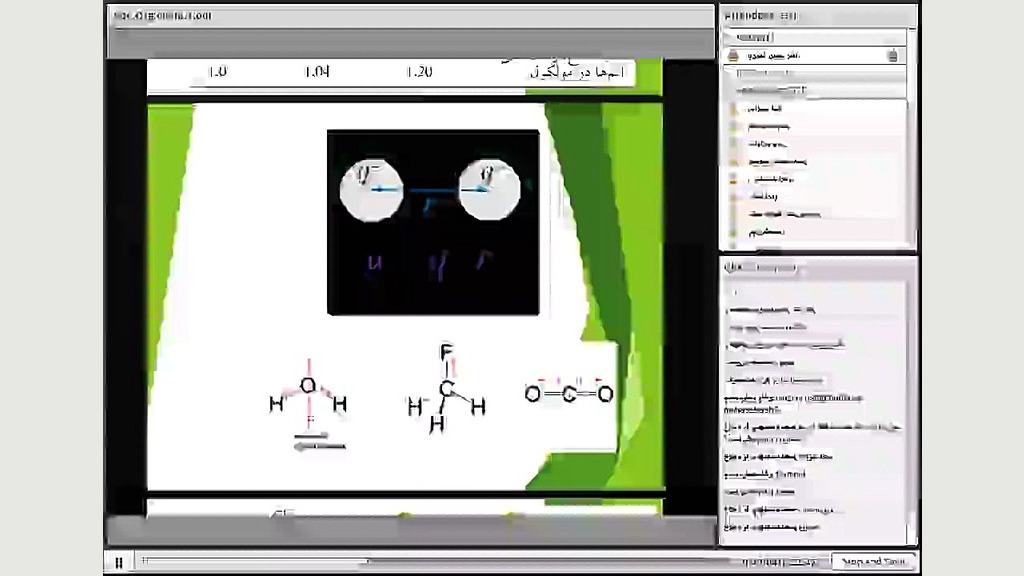
Task: Click the value 1.0 in the table
Action: click(217, 72)
